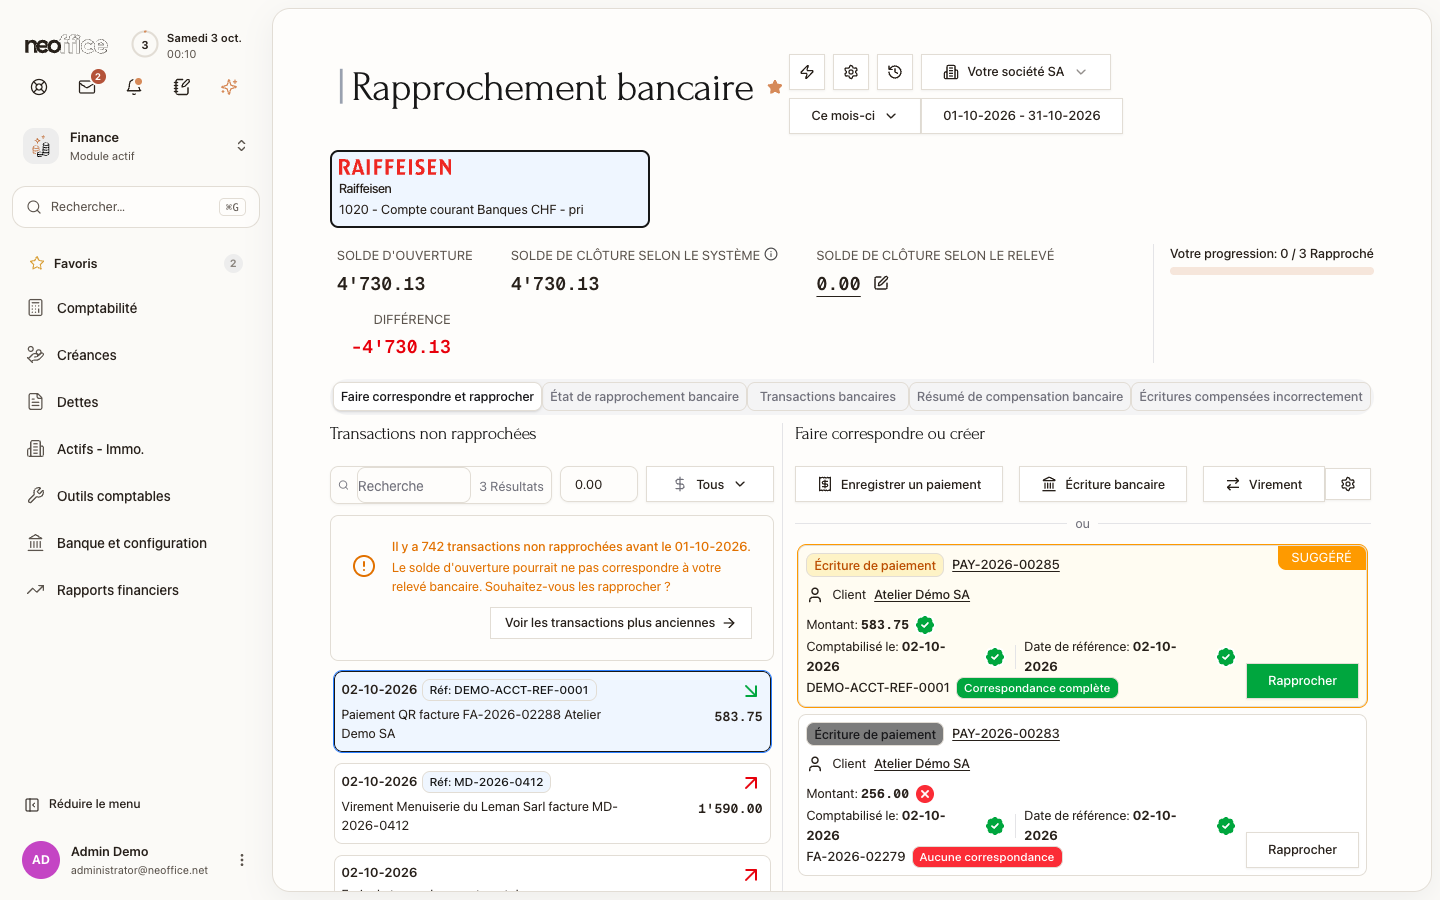Switch to Résumé de compensation bancaire tab
Viewport: 1440px width, 900px height.
point(1020,397)
